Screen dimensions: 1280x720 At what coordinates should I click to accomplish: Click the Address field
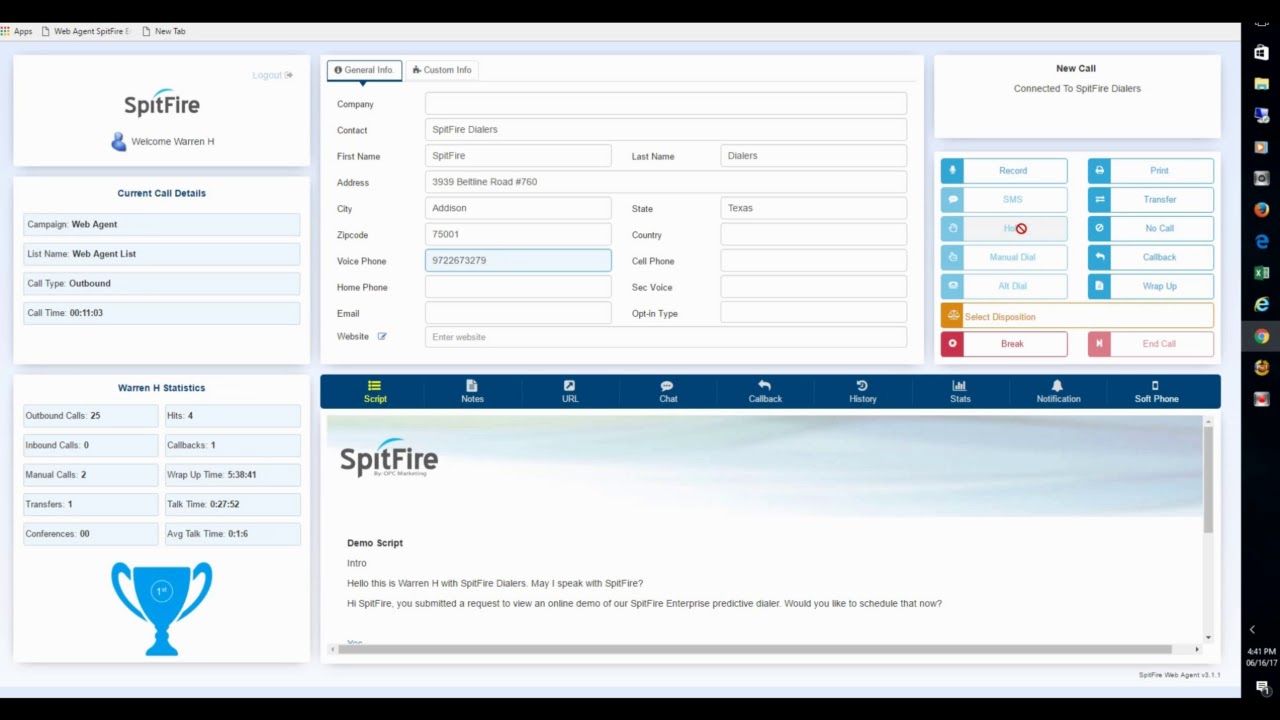666,182
